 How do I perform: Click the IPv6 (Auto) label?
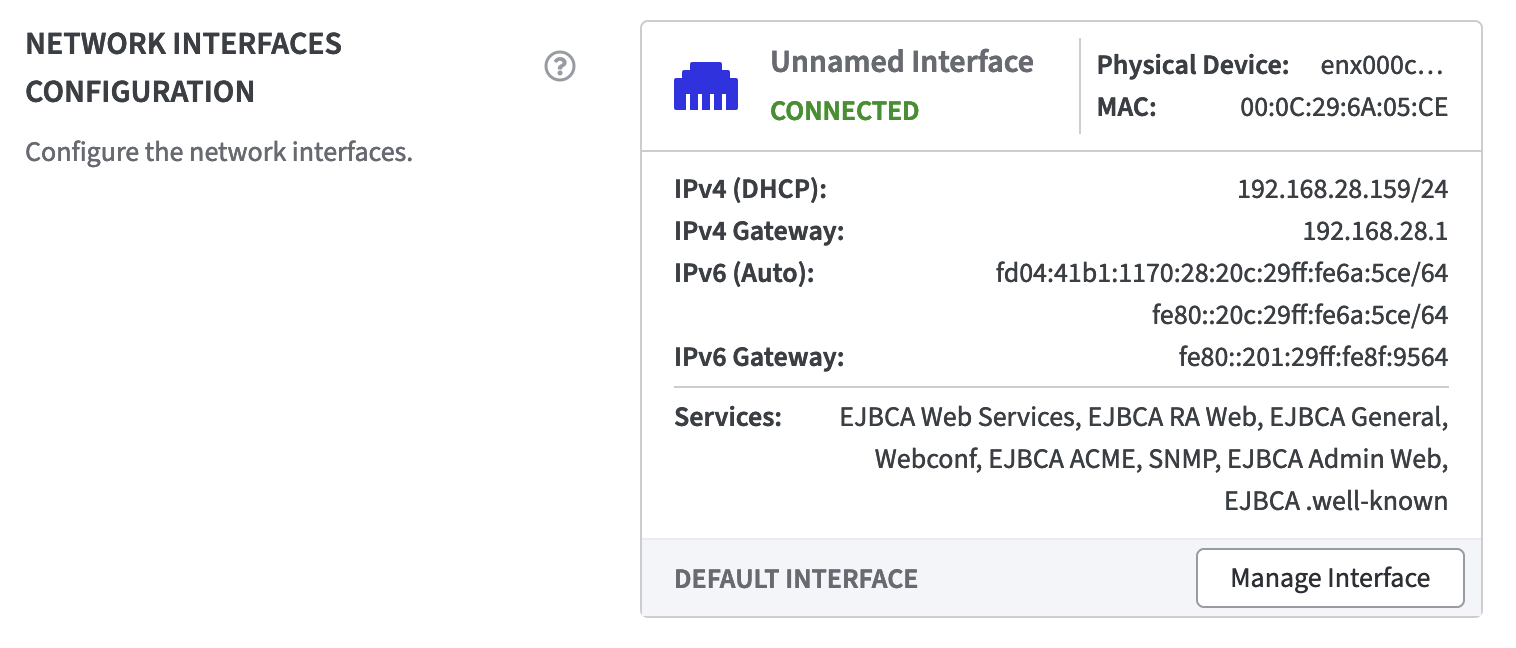tap(744, 273)
